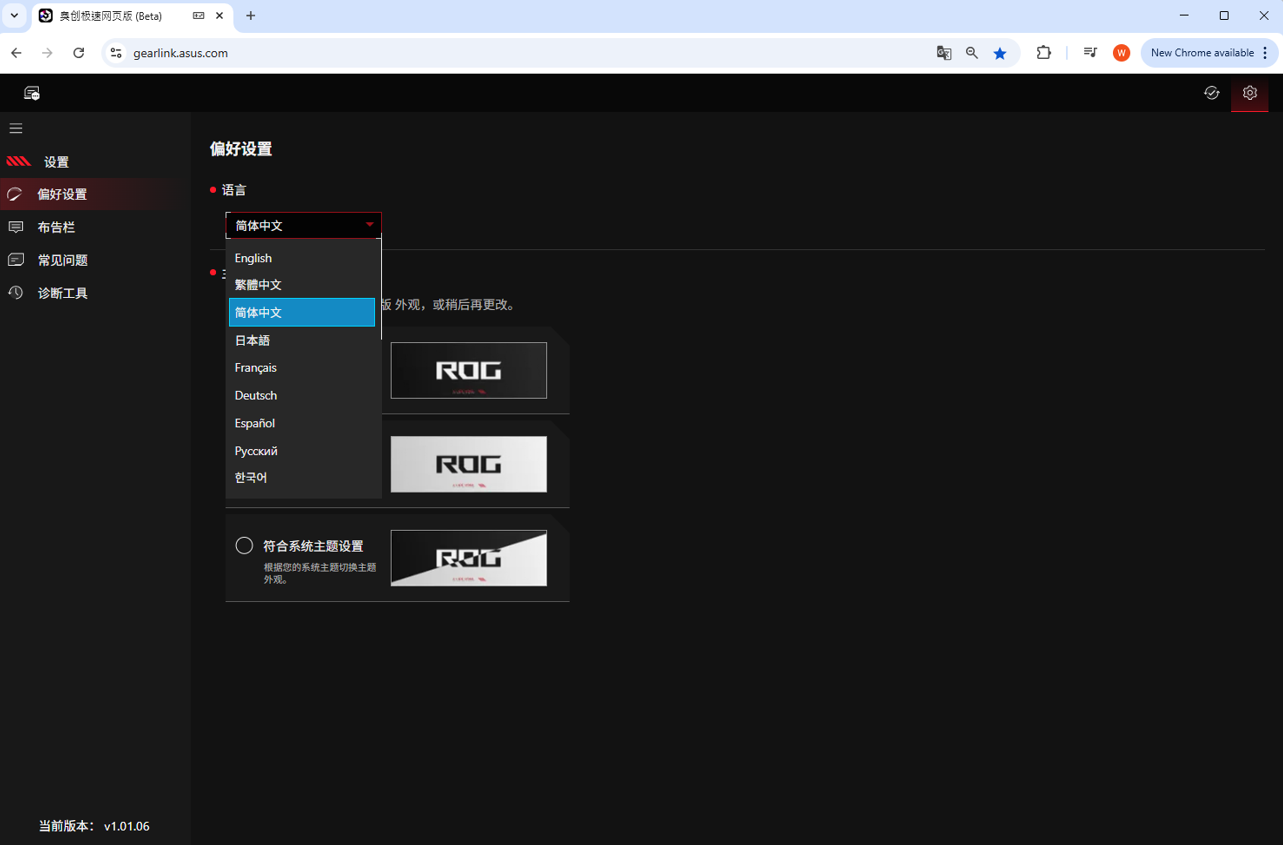Image resolution: width=1283 pixels, height=845 pixels.
Task: Collapse sidebar with the hamburger menu icon
Action: coord(16,128)
